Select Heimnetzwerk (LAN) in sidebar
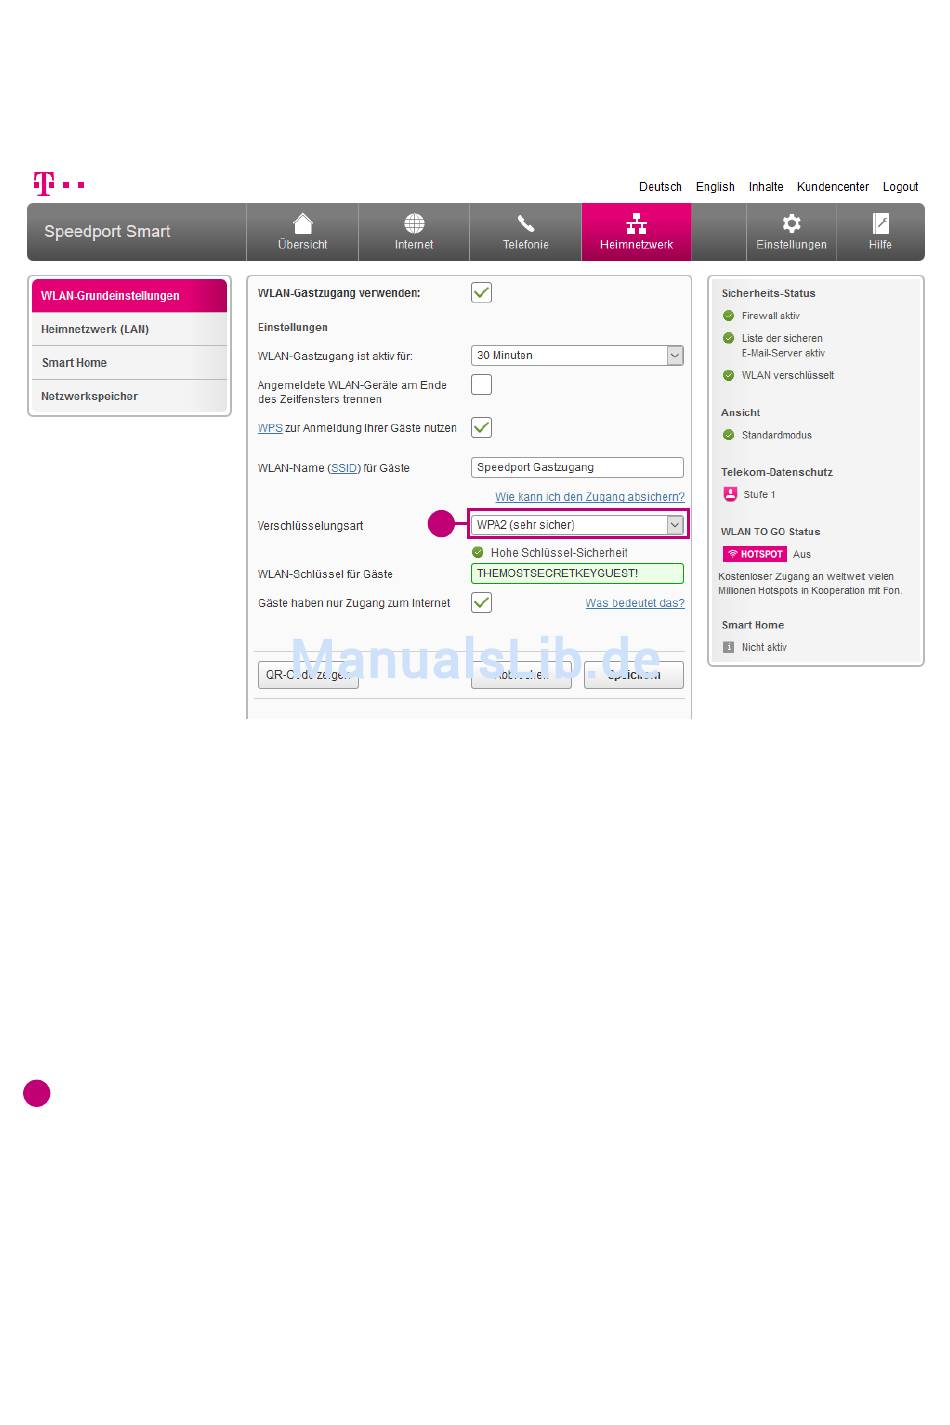Image resolution: width=950 pixels, height=1425 pixels. [x=129, y=329]
